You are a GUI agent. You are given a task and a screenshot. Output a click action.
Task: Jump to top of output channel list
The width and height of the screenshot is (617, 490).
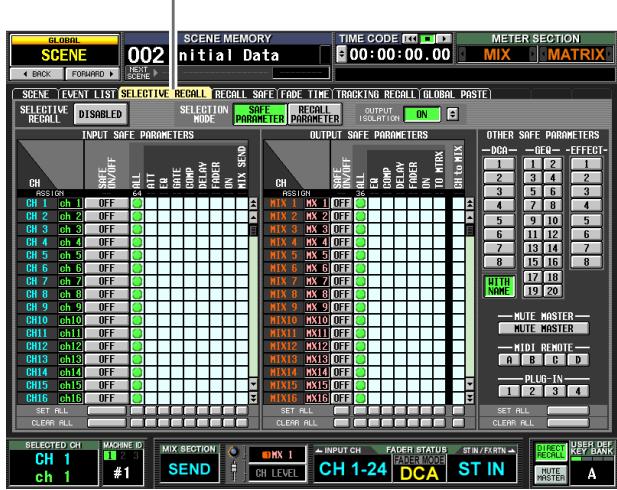pos(470,203)
